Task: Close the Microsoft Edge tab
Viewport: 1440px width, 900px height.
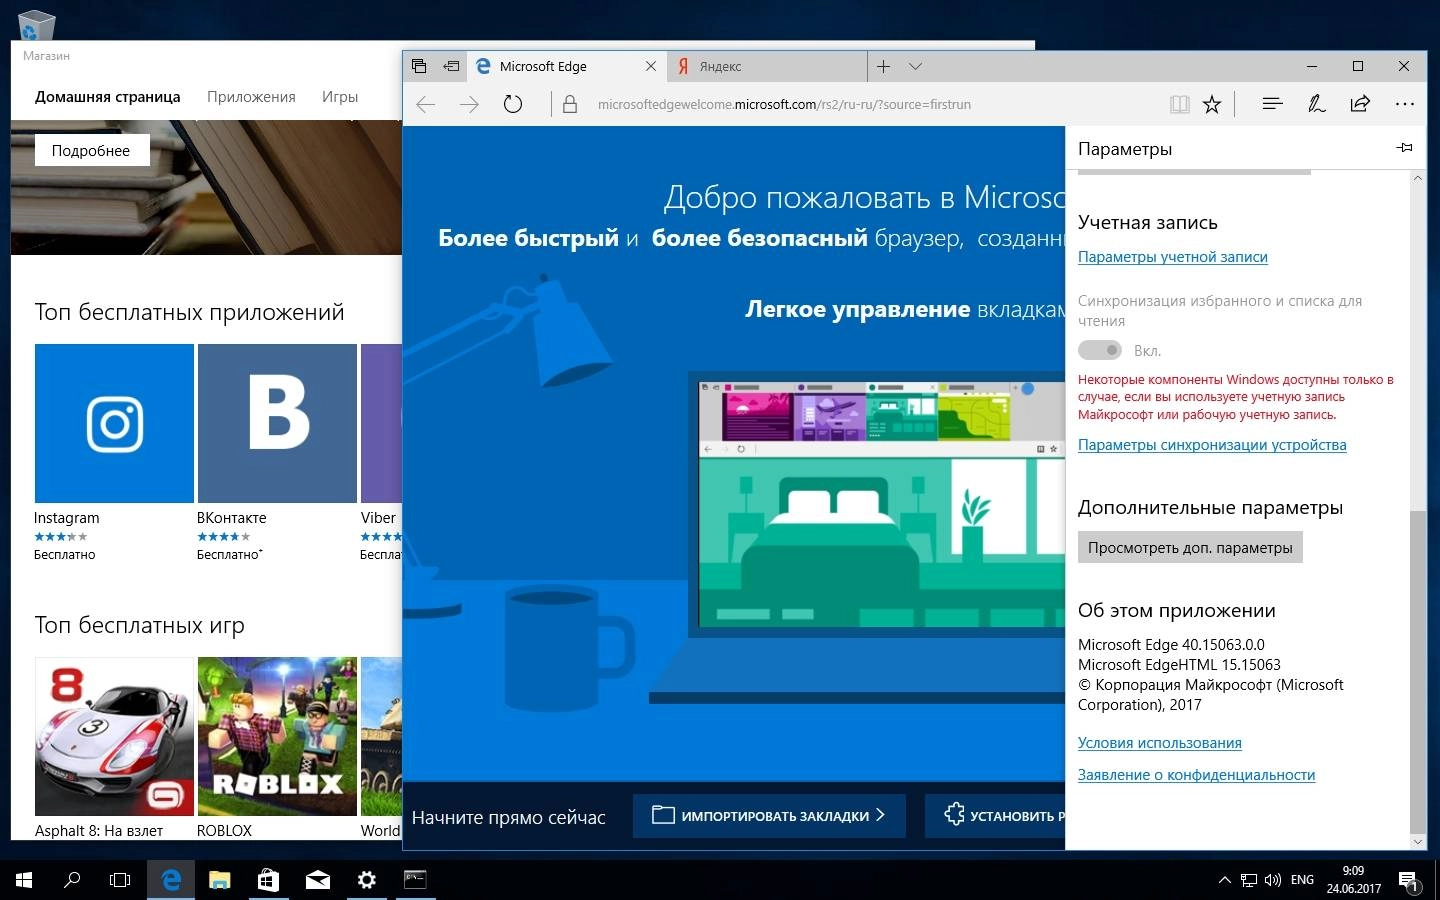Action: point(651,66)
